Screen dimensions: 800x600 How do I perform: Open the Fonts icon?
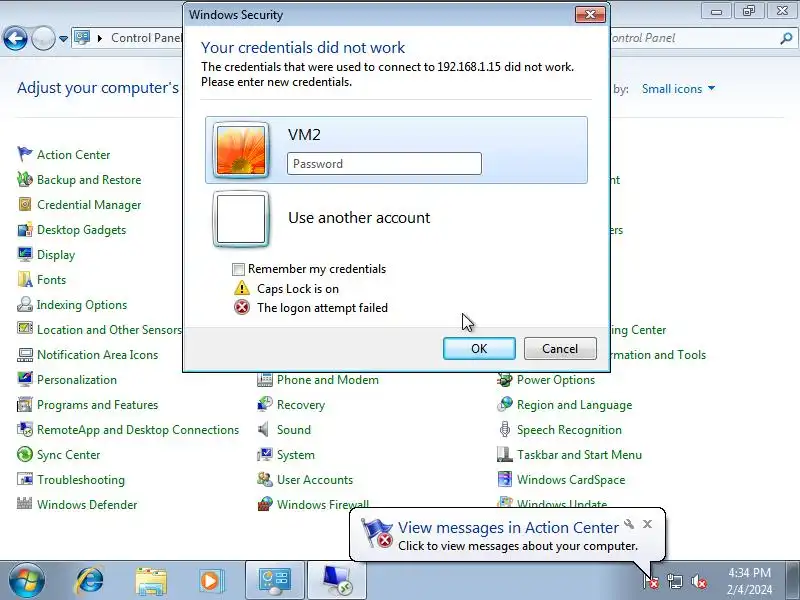[x=24, y=279]
